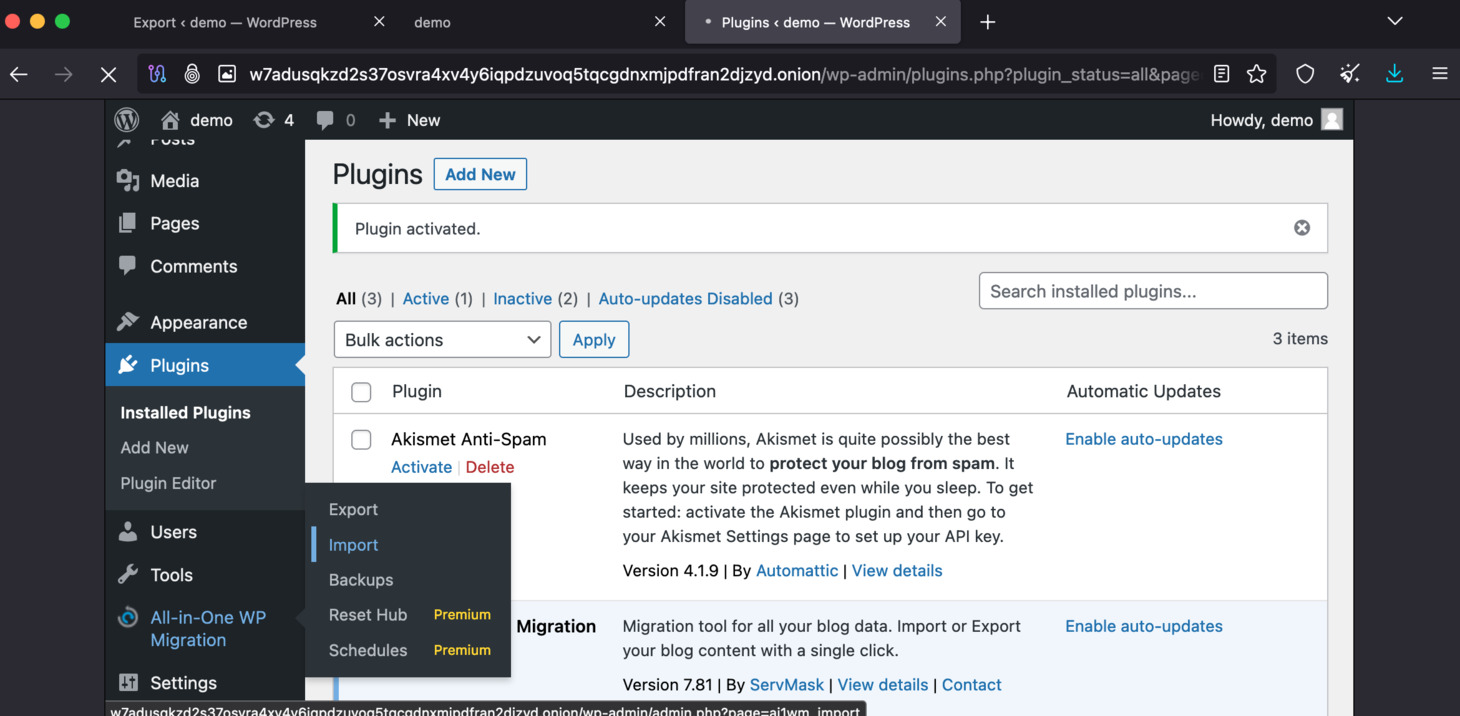View details for Akismet plugin
The width and height of the screenshot is (1460, 716).
pyautogui.click(x=897, y=571)
